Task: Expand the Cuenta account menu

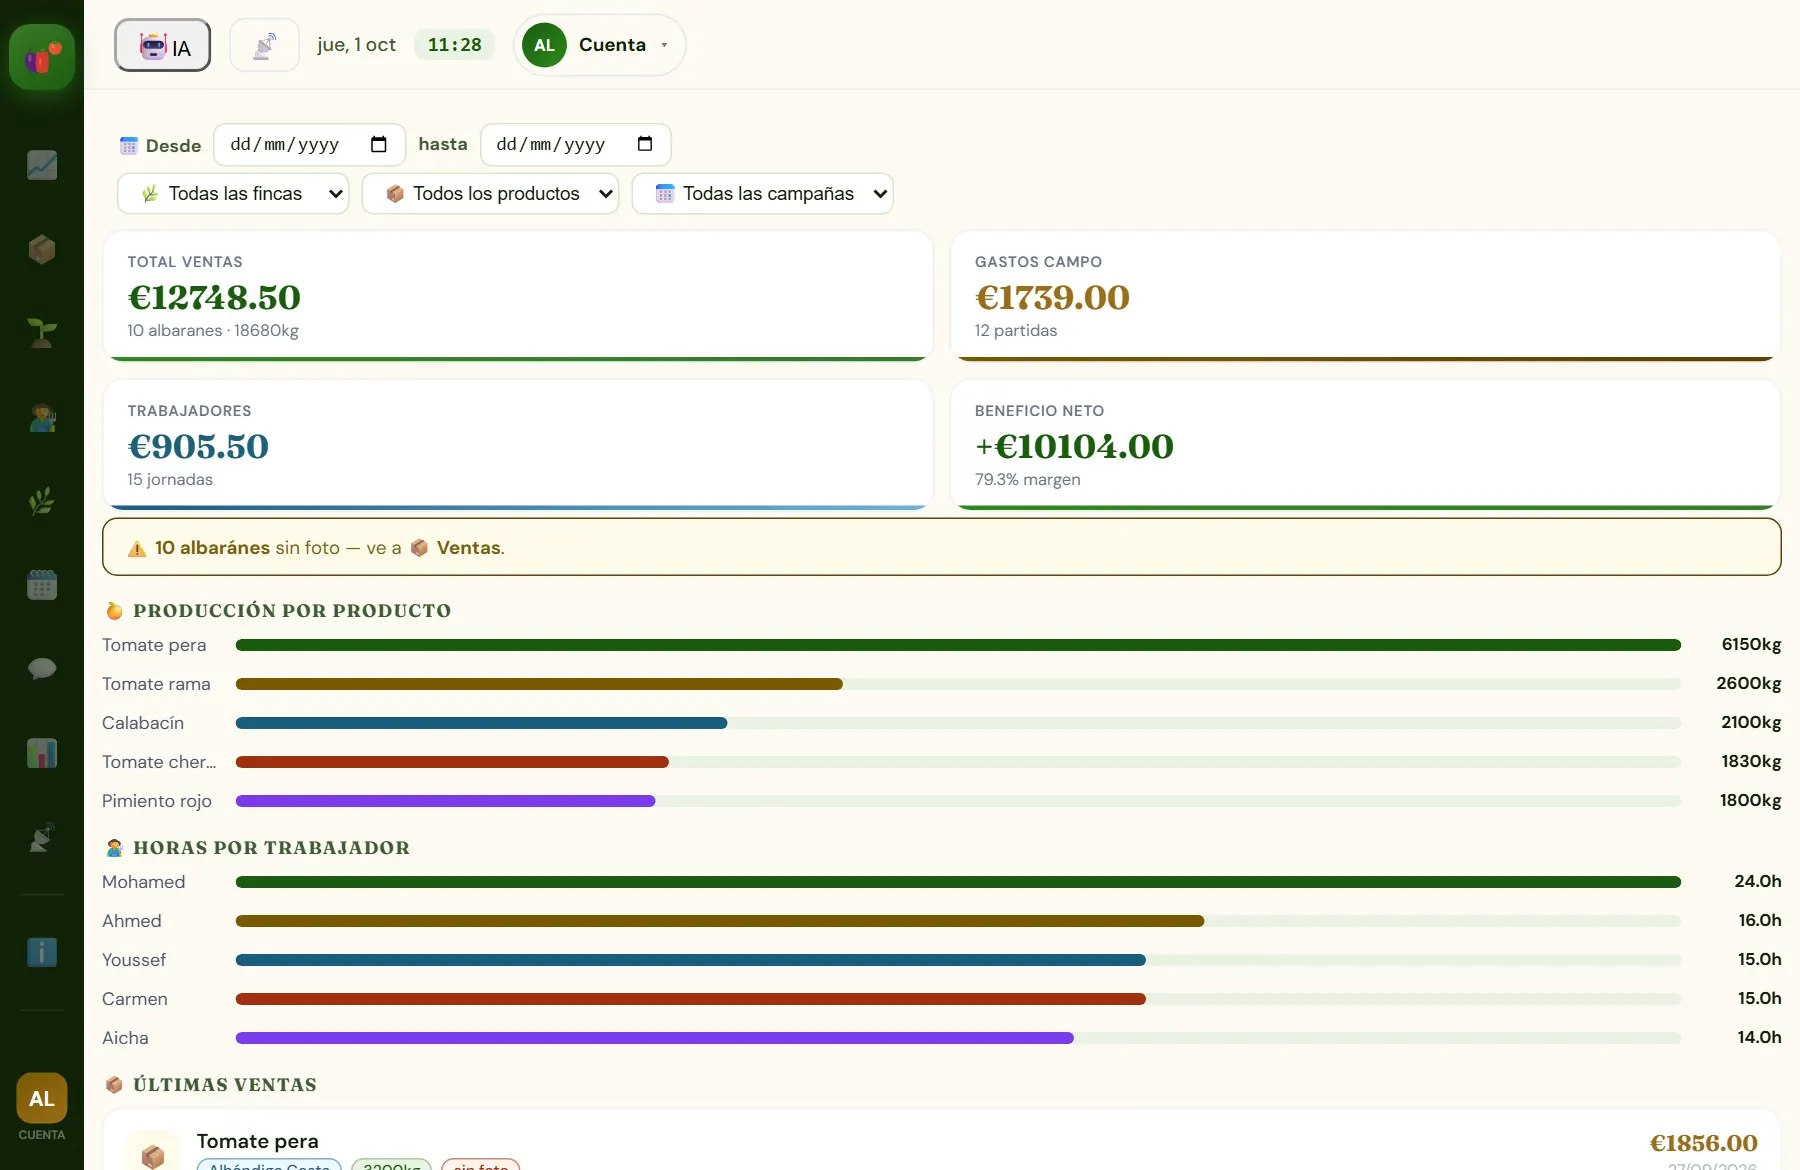Action: tap(600, 45)
